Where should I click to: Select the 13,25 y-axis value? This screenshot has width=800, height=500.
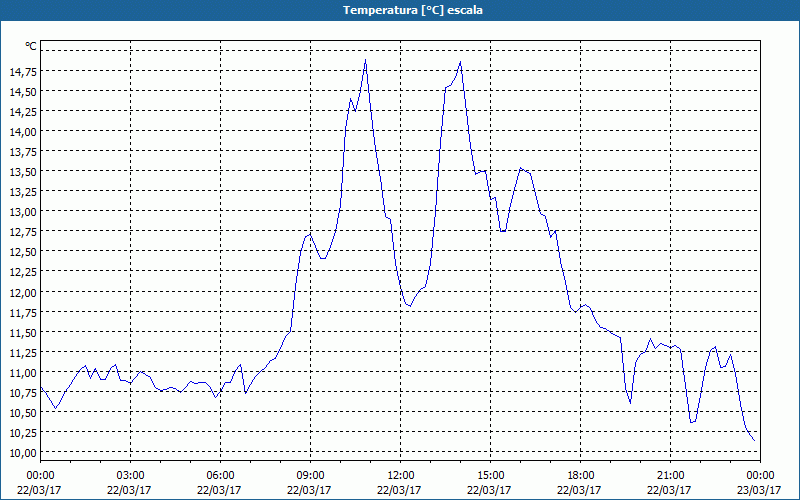[23, 191]
